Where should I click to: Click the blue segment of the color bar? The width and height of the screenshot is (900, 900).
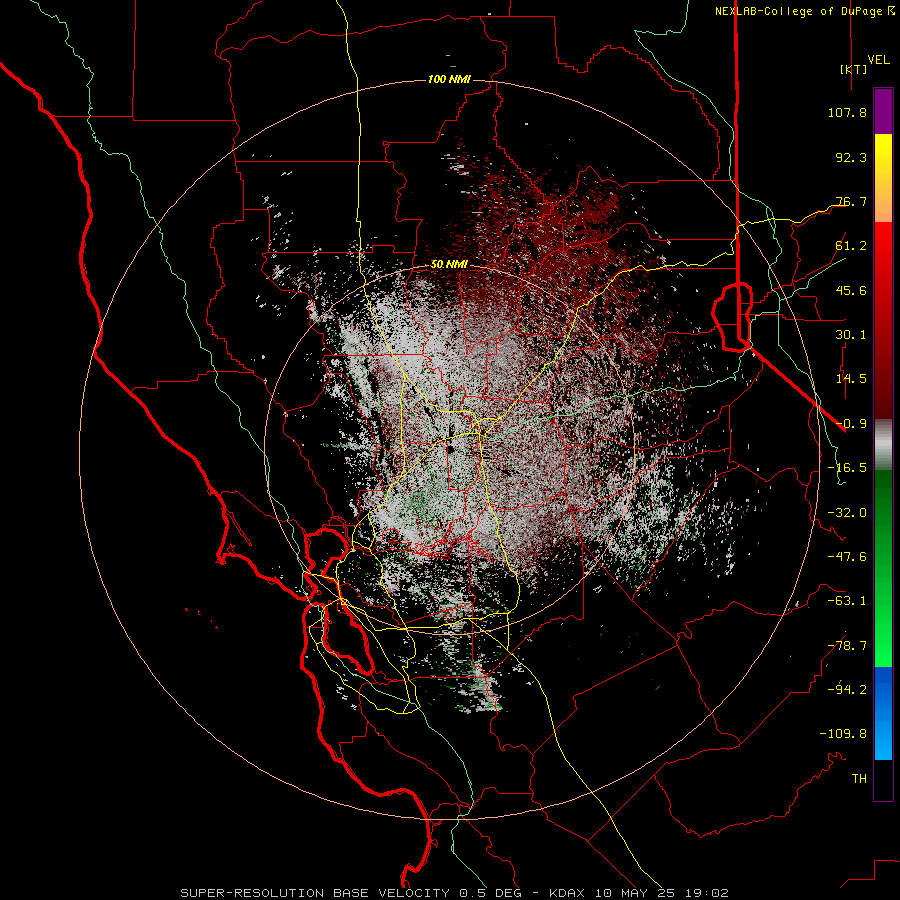(x=883, y=713)
